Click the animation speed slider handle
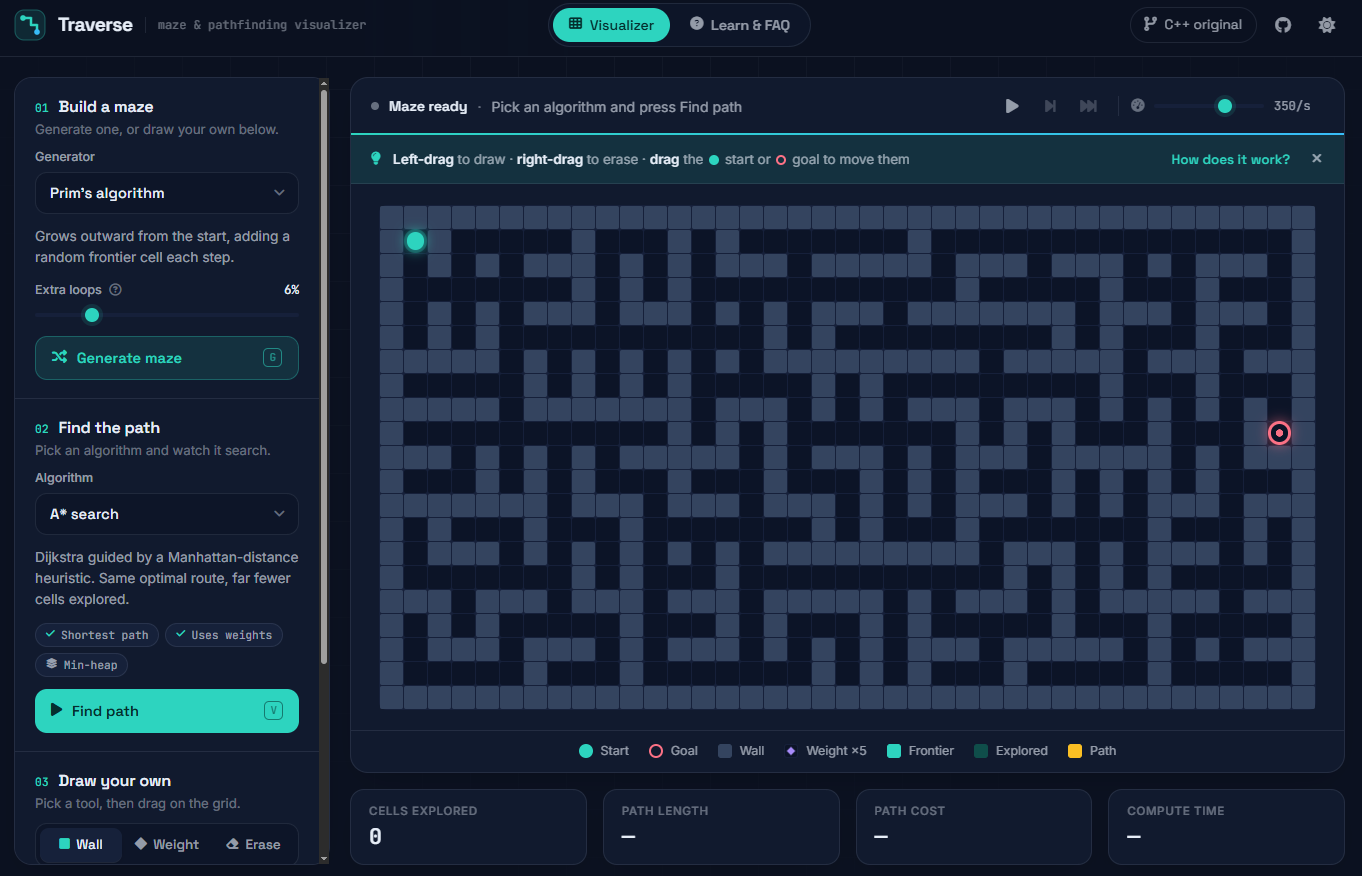The height and width of the screenshot is (876, 1362). click(x=1225, y=106)
